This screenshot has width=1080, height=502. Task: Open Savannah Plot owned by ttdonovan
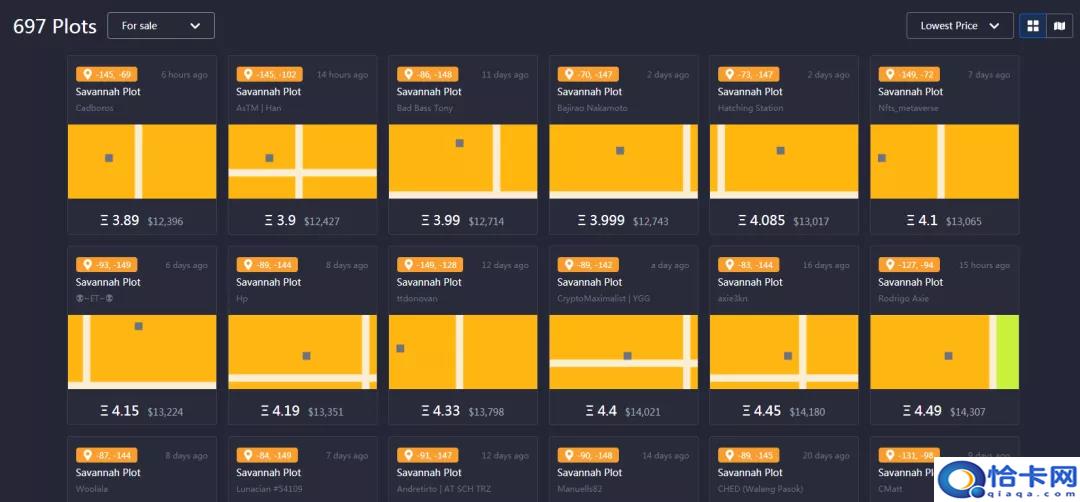(x=429, y=282)
